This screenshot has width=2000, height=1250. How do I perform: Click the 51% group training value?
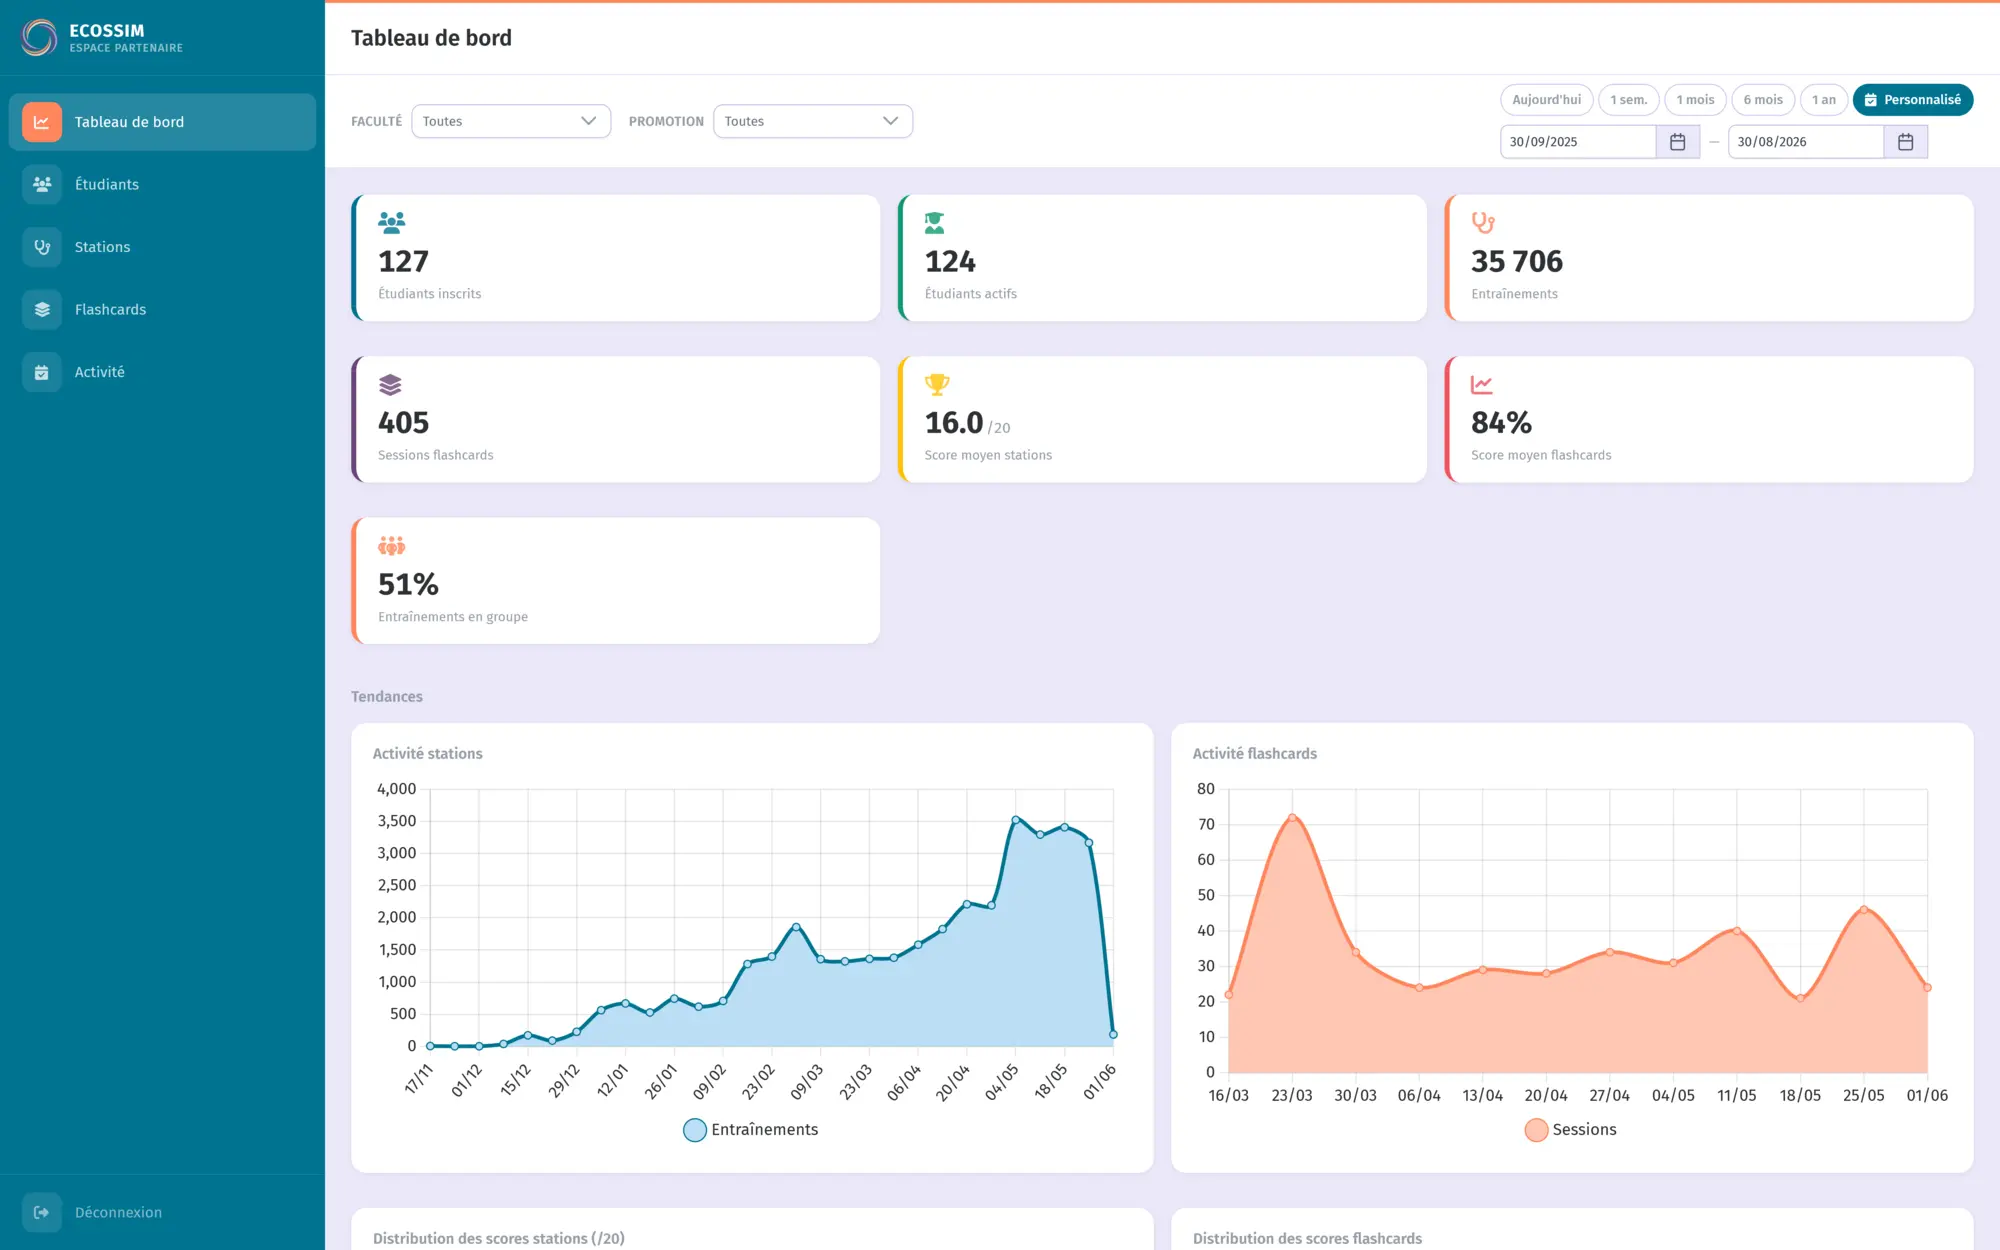[x=408, y=585]
